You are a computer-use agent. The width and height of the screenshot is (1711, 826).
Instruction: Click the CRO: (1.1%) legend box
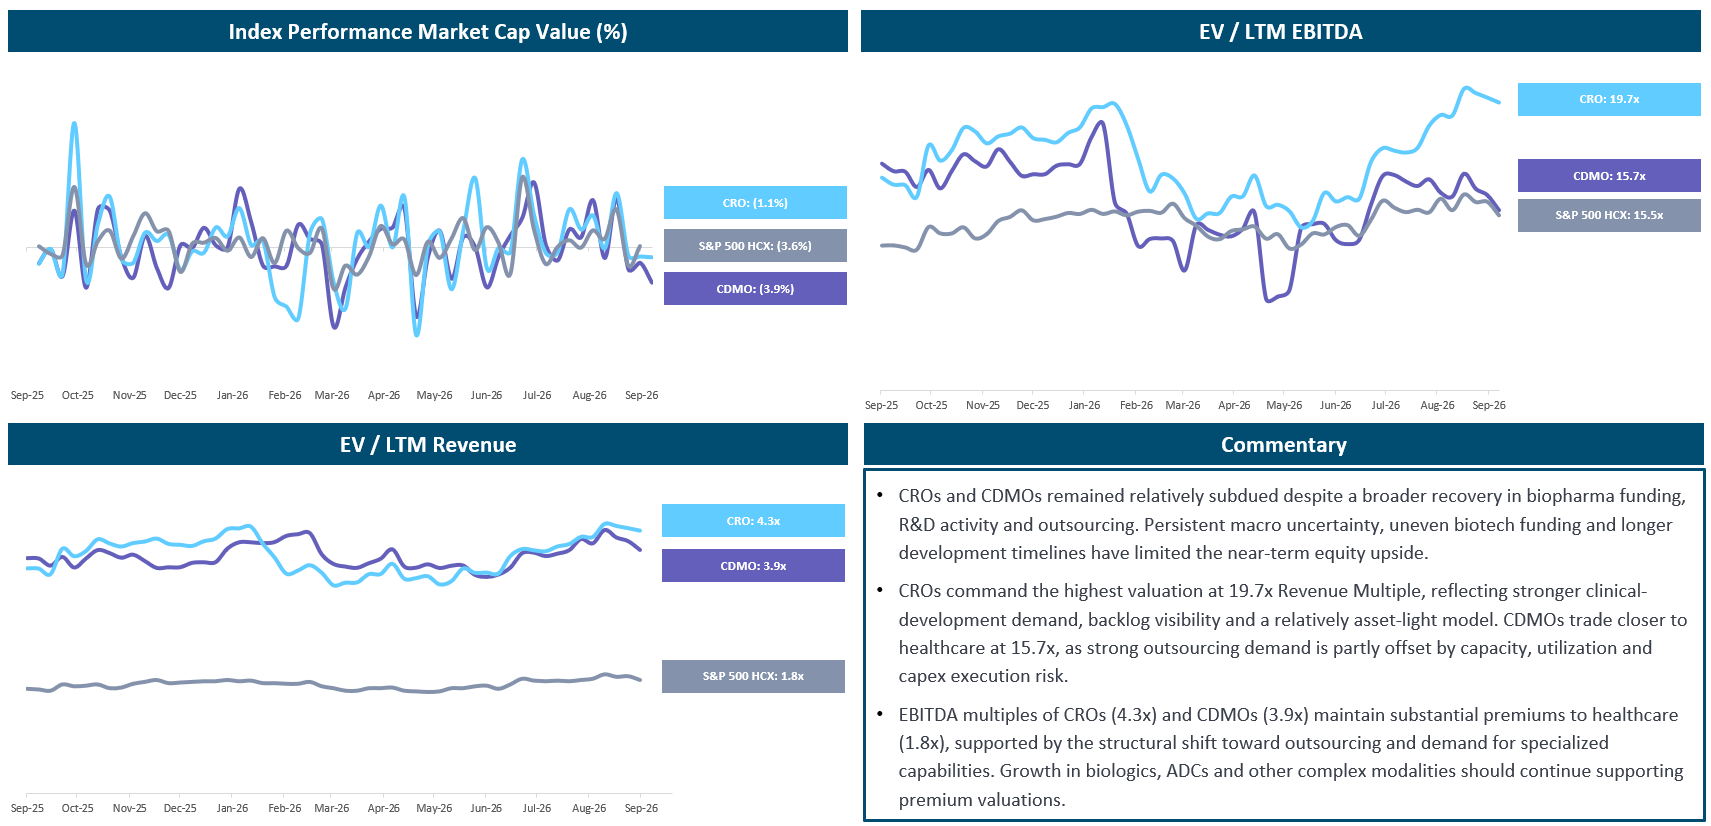pos(755,202)
